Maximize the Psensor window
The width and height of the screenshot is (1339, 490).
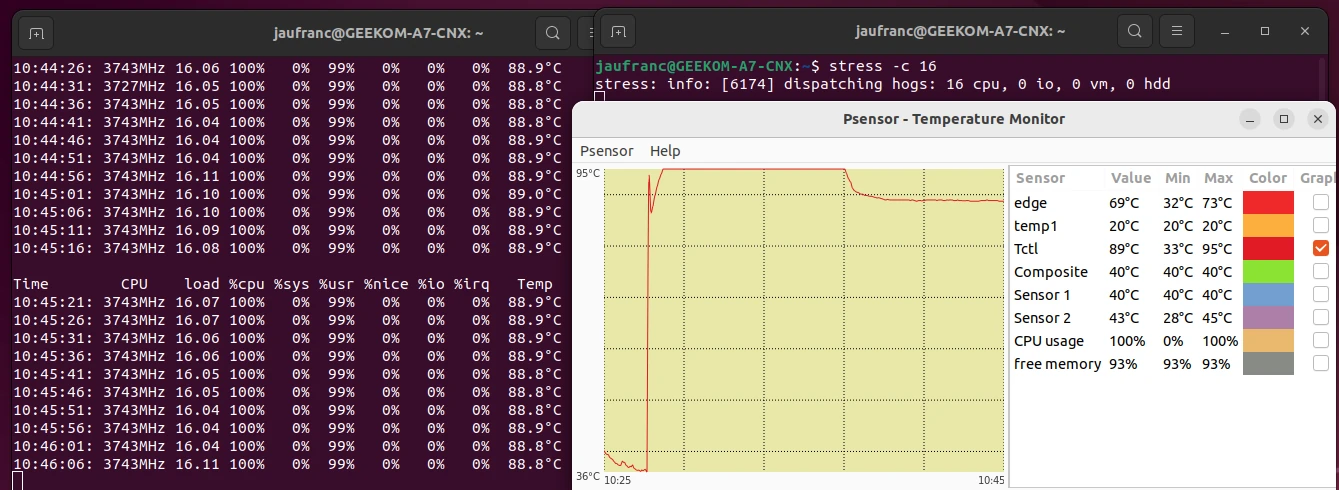click(x=1284, y=119)
